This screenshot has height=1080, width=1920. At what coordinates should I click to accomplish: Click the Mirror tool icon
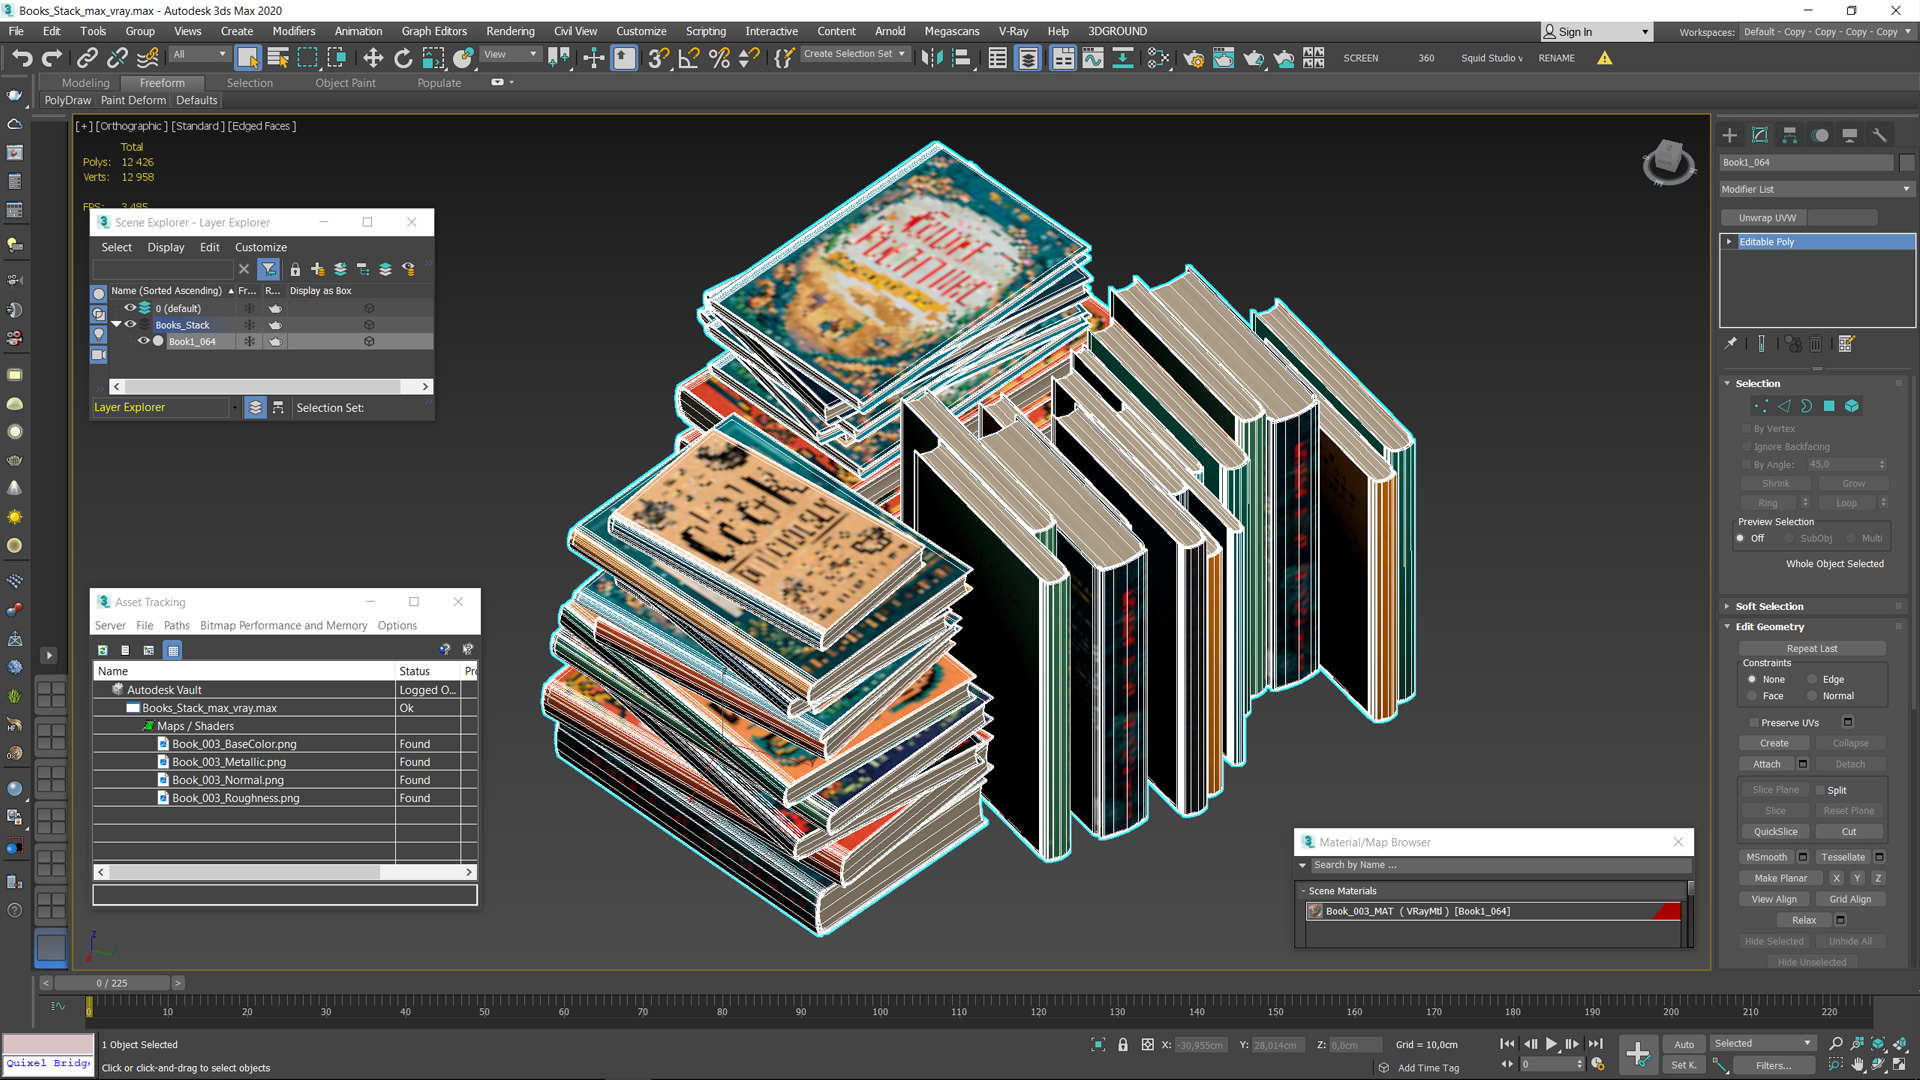point(931,58)
